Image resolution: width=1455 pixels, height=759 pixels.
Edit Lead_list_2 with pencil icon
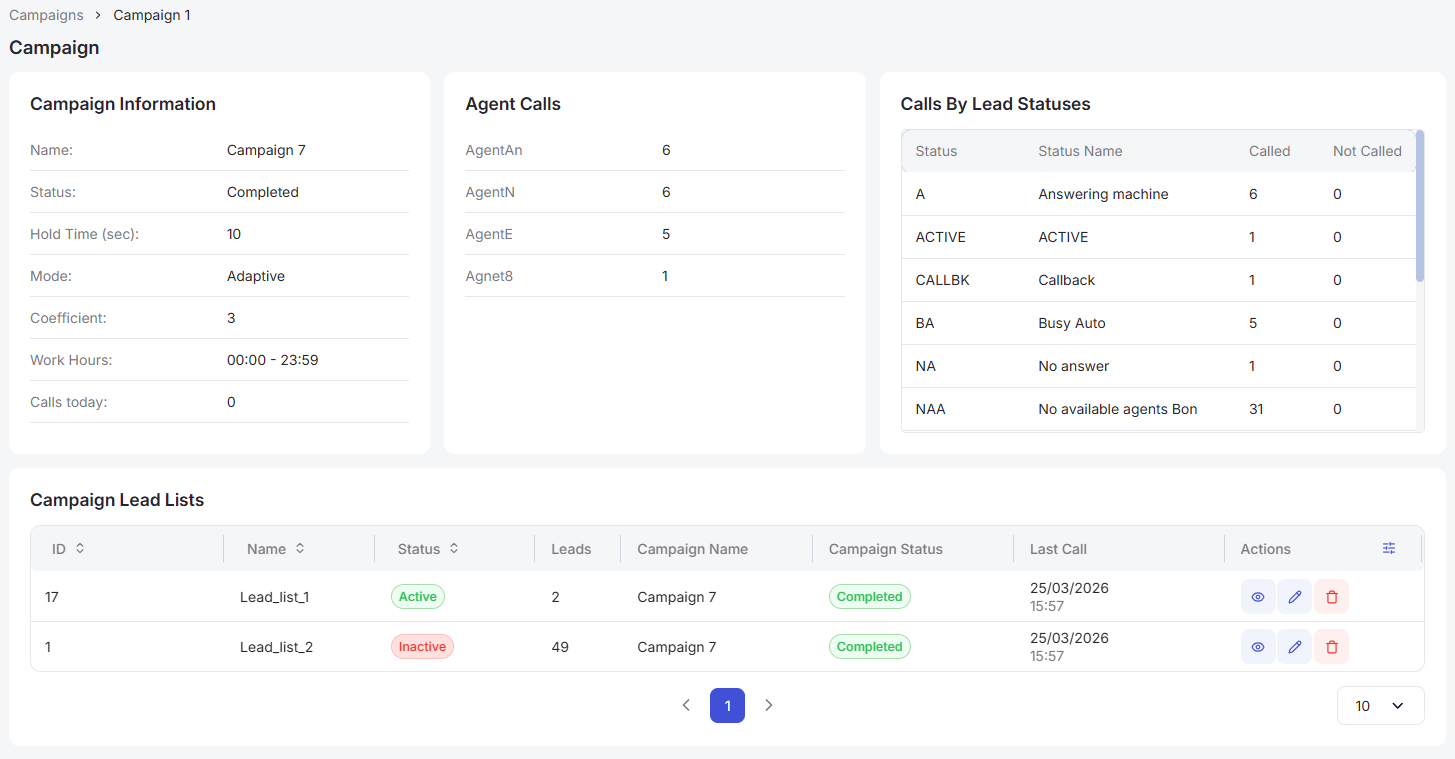point(1295,647)
